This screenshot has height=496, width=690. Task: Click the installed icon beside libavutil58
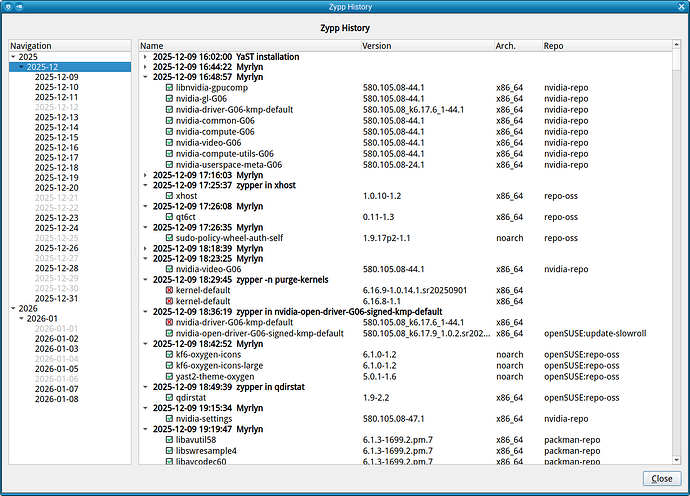[169, 438]
